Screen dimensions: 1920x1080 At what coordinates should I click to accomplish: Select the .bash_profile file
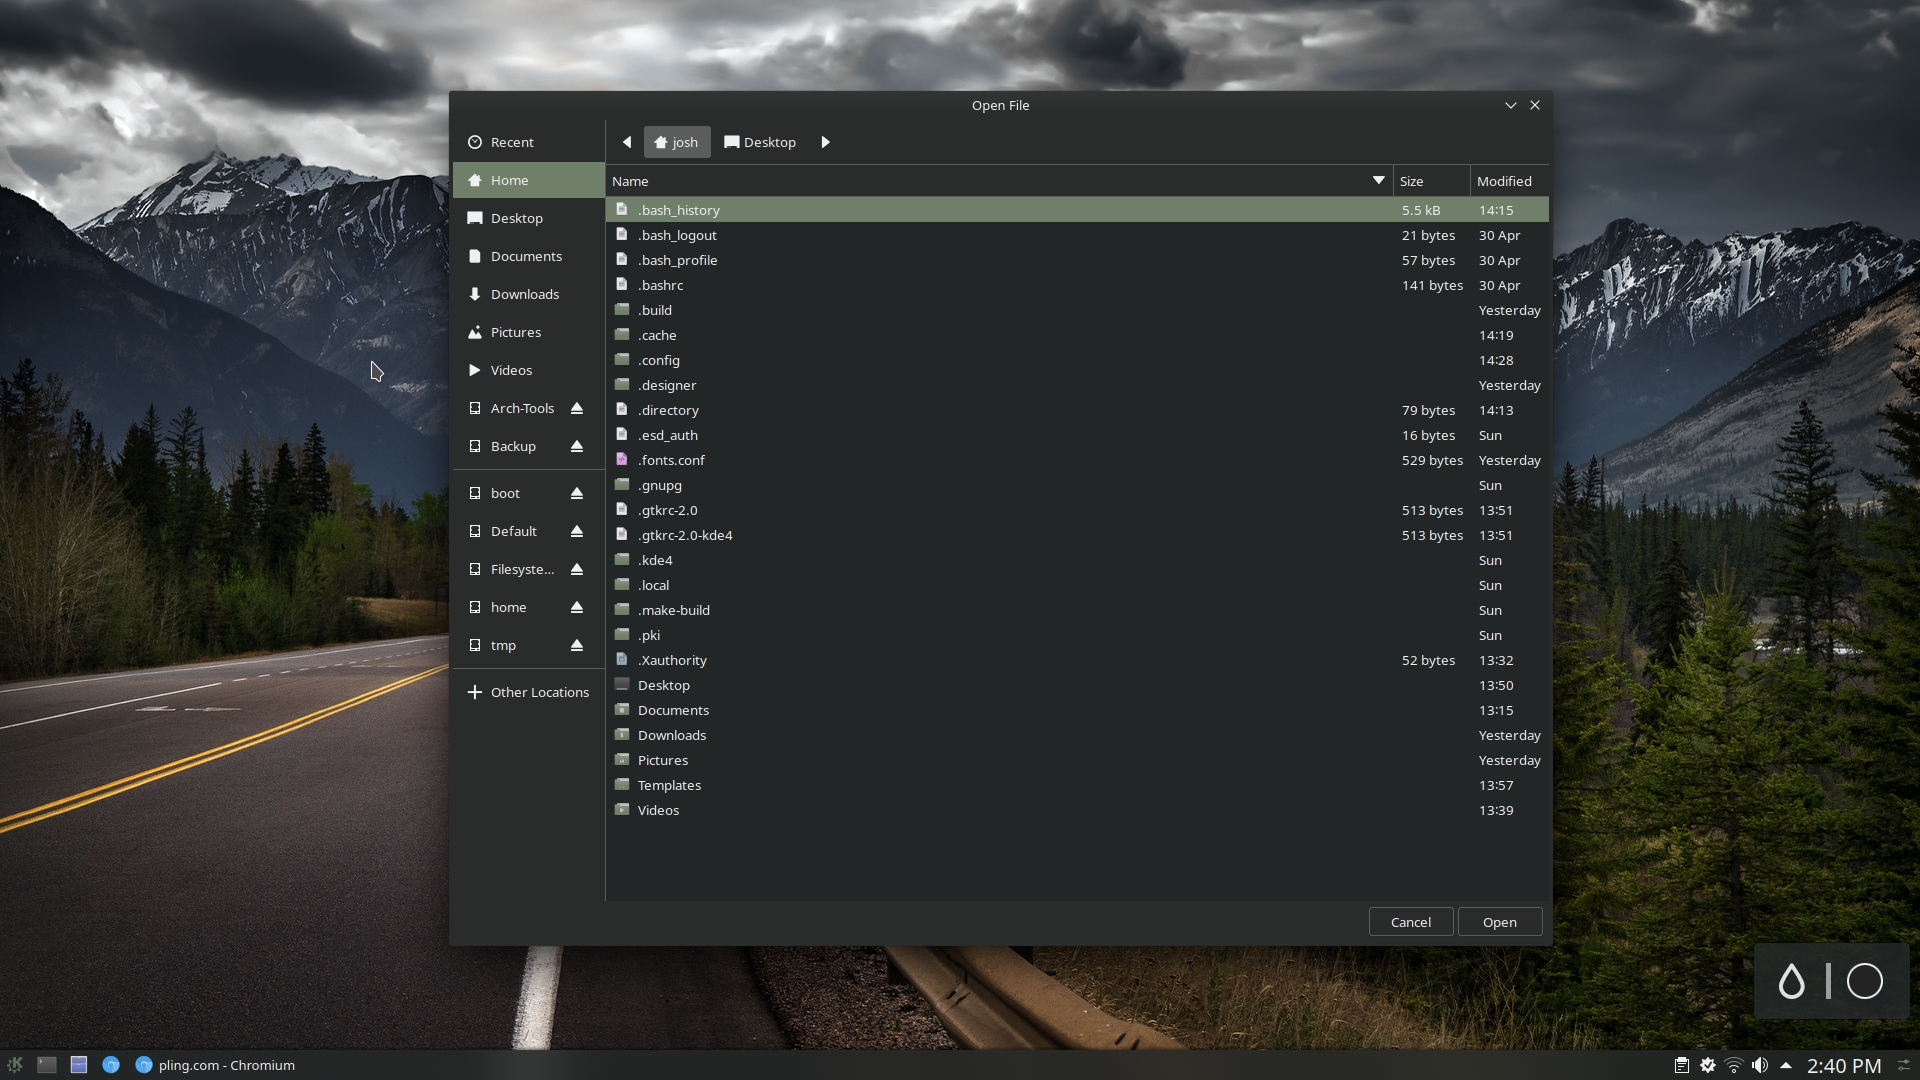tap(1077, 260)
